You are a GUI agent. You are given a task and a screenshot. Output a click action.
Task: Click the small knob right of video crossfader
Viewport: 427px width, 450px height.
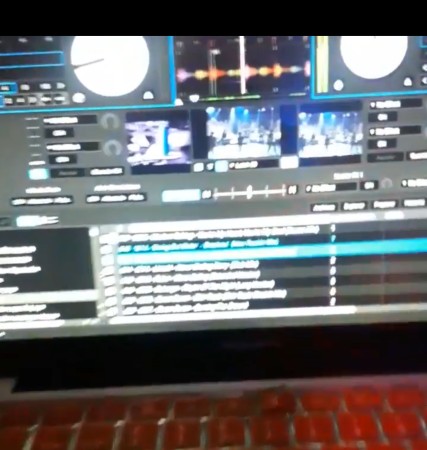click(386, 183)
